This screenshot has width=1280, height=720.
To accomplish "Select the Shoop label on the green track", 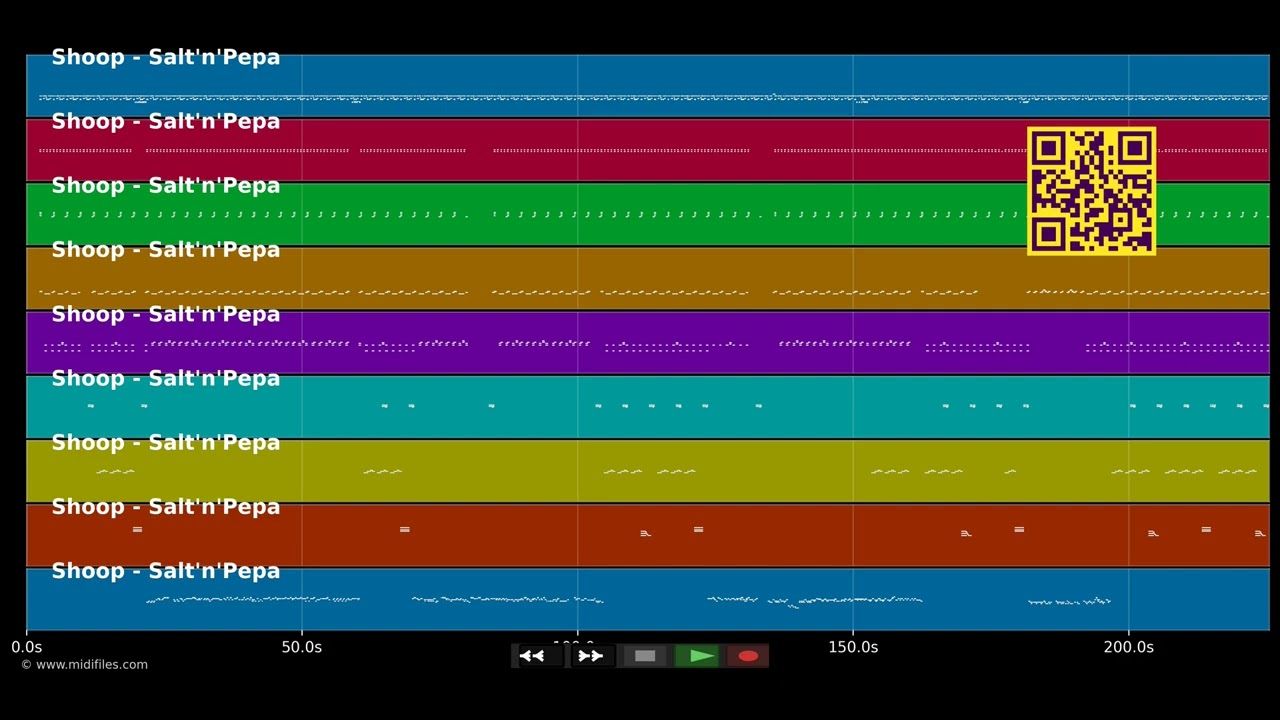I will tap(166, 186).
